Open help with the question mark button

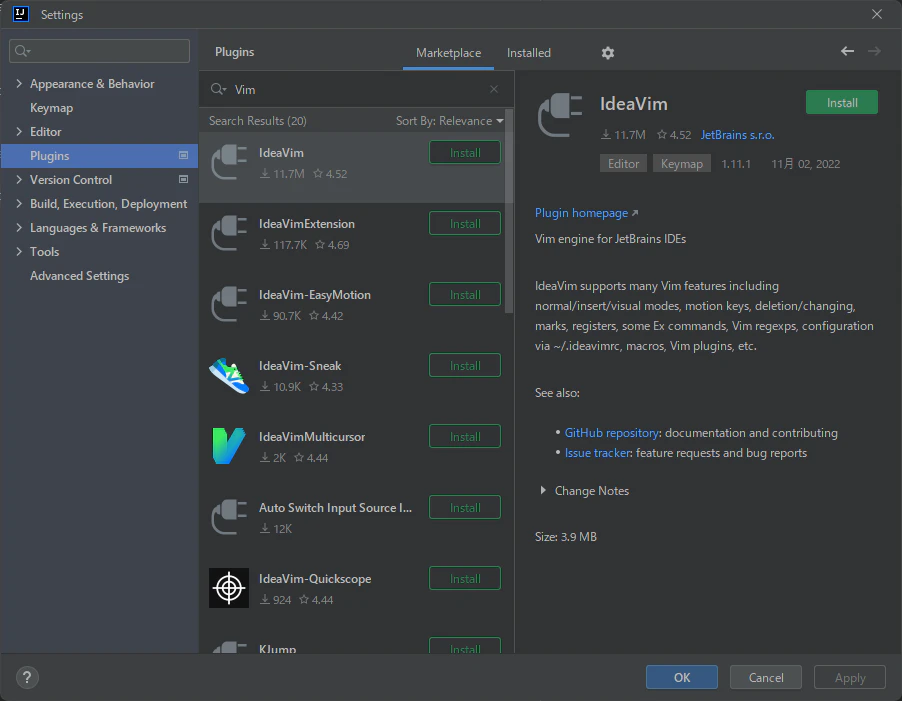click(x=27, y=677)
